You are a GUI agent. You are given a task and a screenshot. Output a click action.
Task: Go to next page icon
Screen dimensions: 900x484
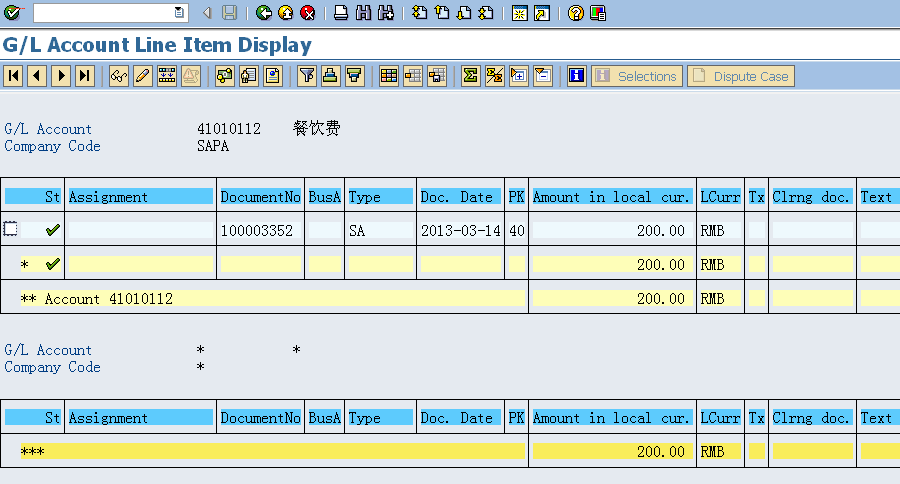[x=464, y=13]
